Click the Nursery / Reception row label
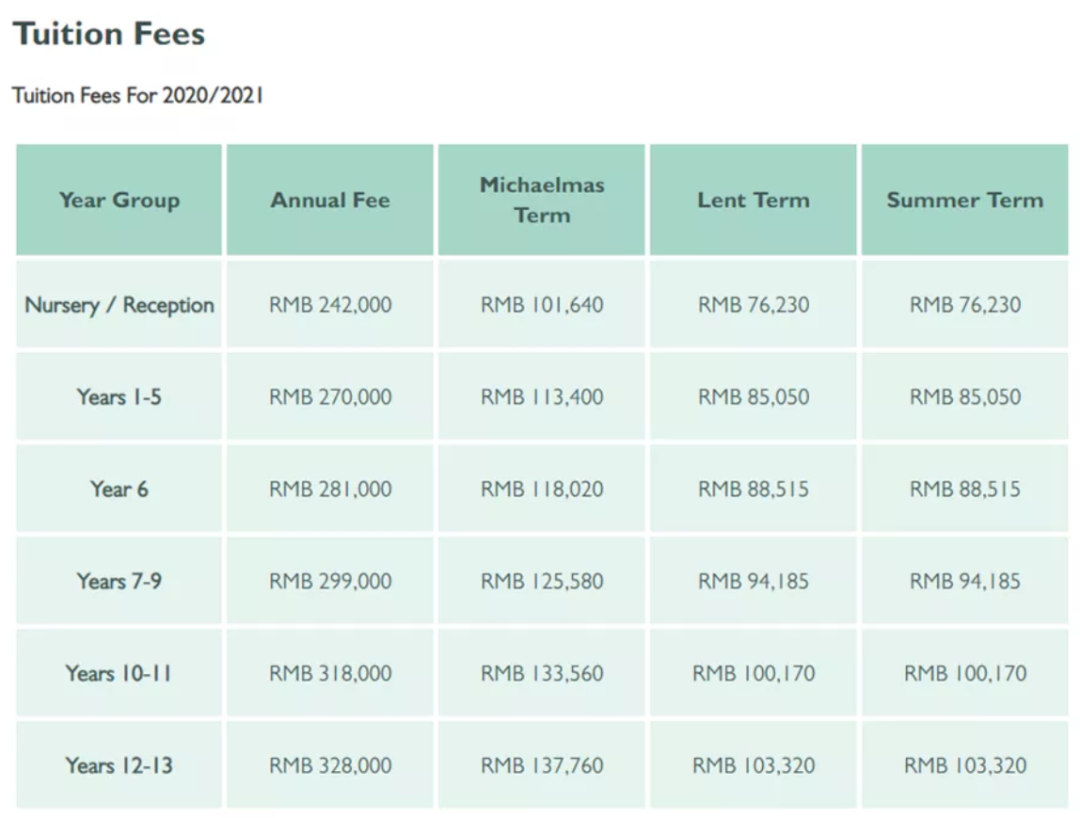Image resolution: width=1080 pixels, height=818 pixels. click(119, 305)
